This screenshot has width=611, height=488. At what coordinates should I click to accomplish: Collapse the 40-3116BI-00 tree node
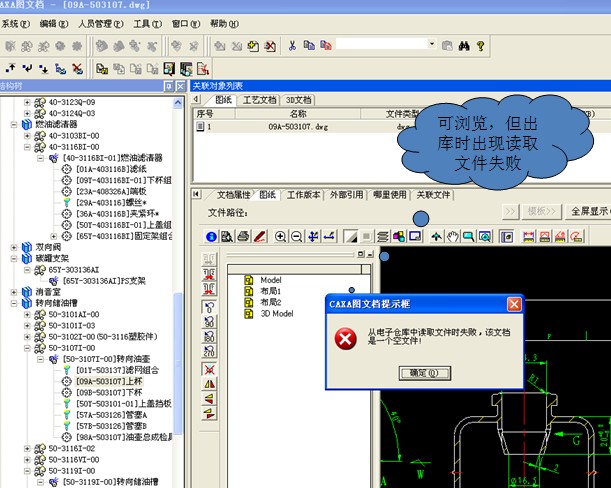point(27,147)
